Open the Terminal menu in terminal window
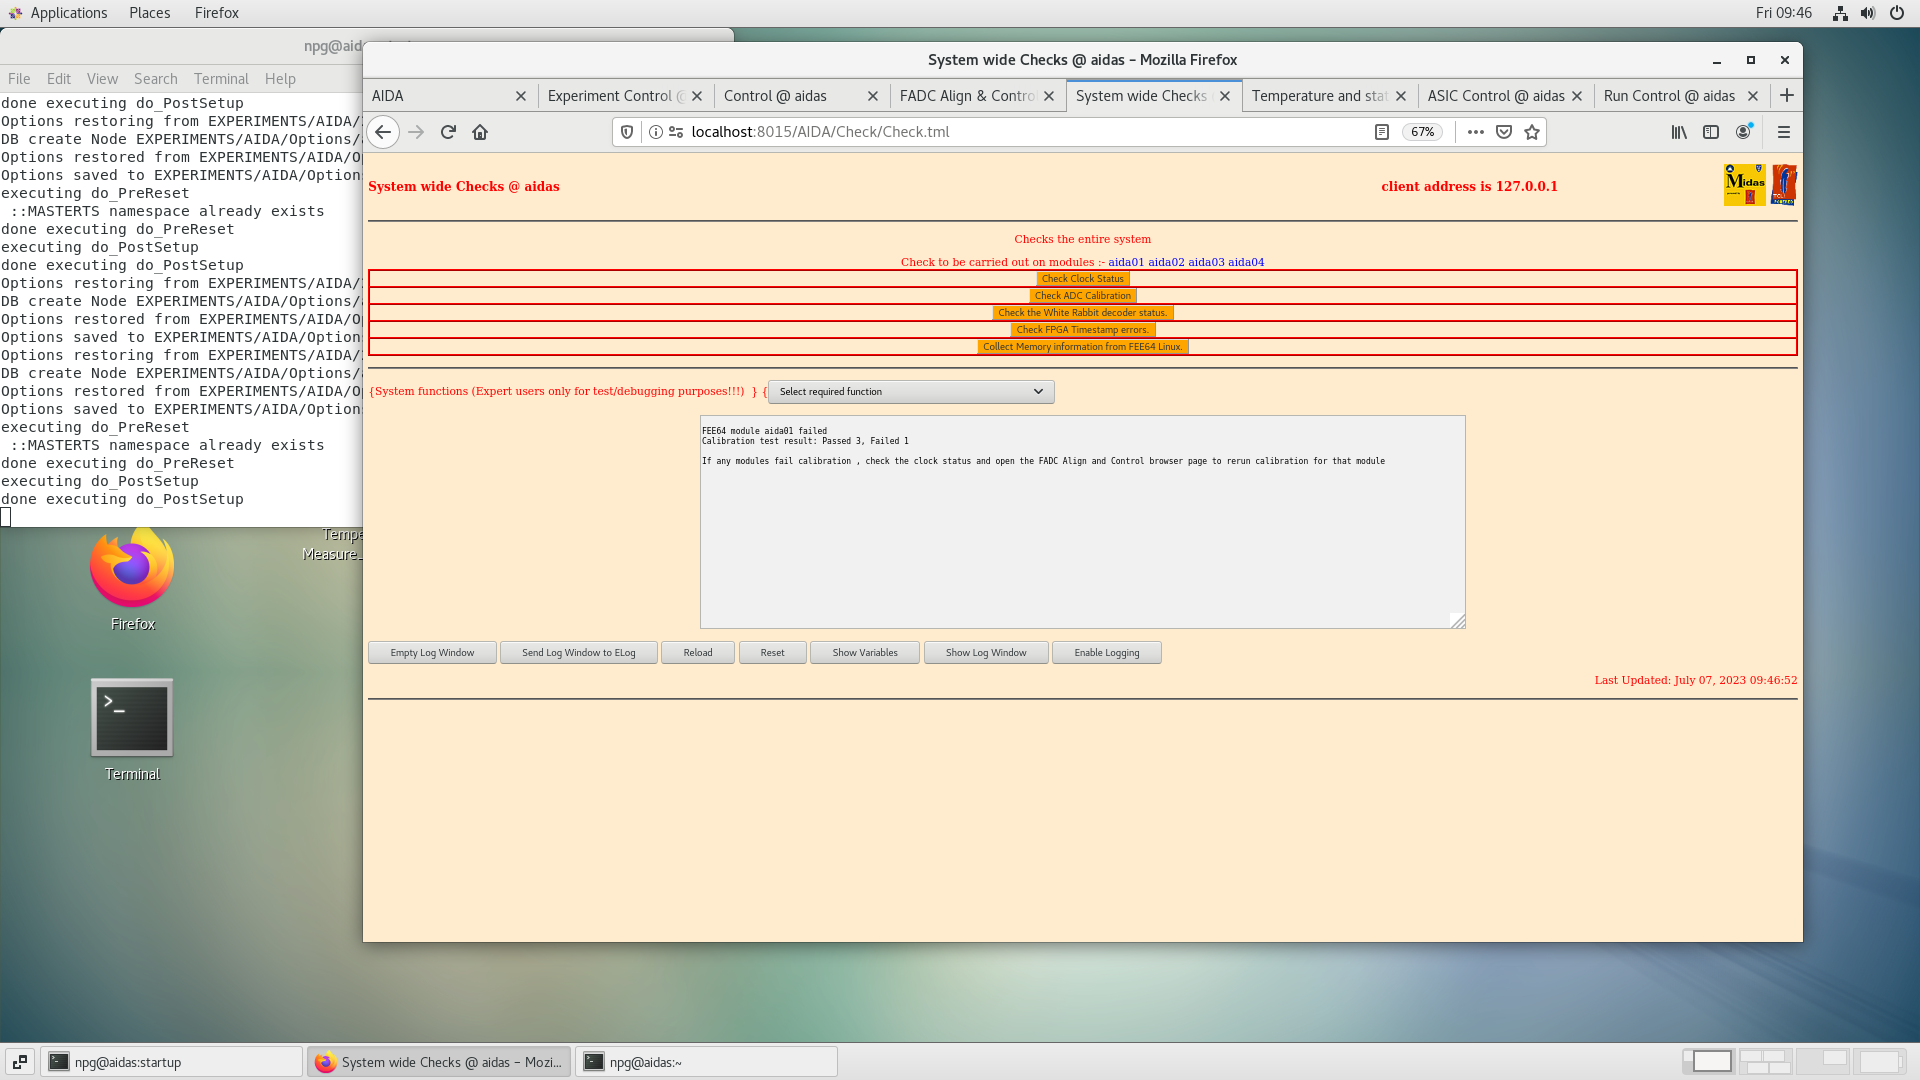The height and width of the screenshot is (1080, 1920). point(221,79)
